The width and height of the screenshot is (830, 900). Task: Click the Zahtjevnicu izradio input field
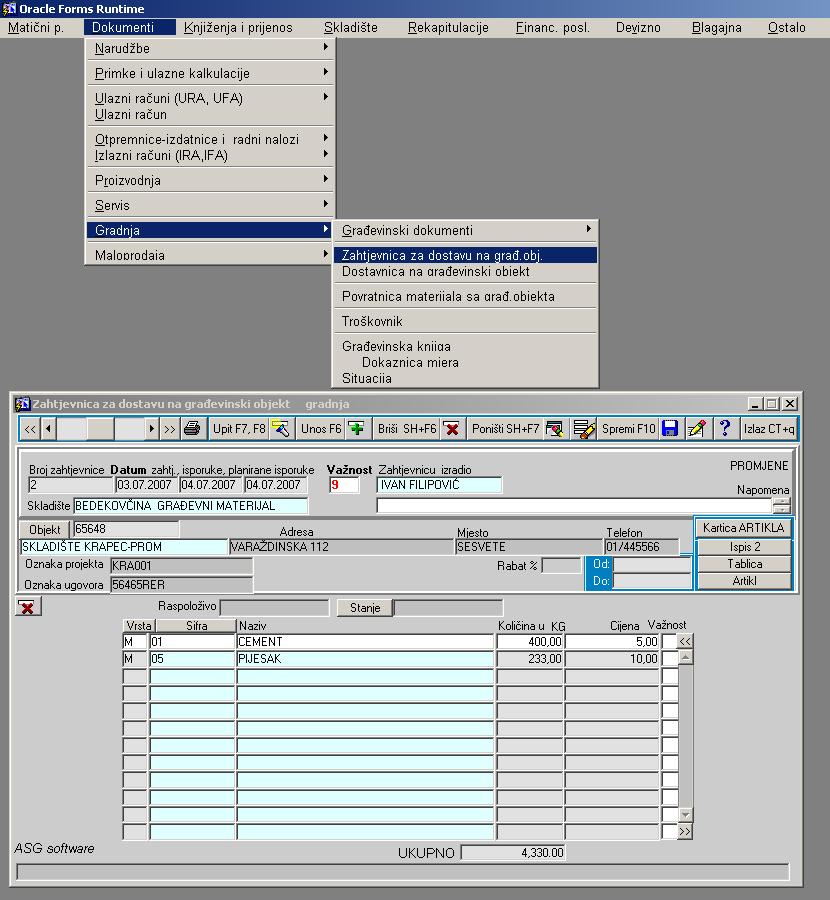tap(439, 485)
